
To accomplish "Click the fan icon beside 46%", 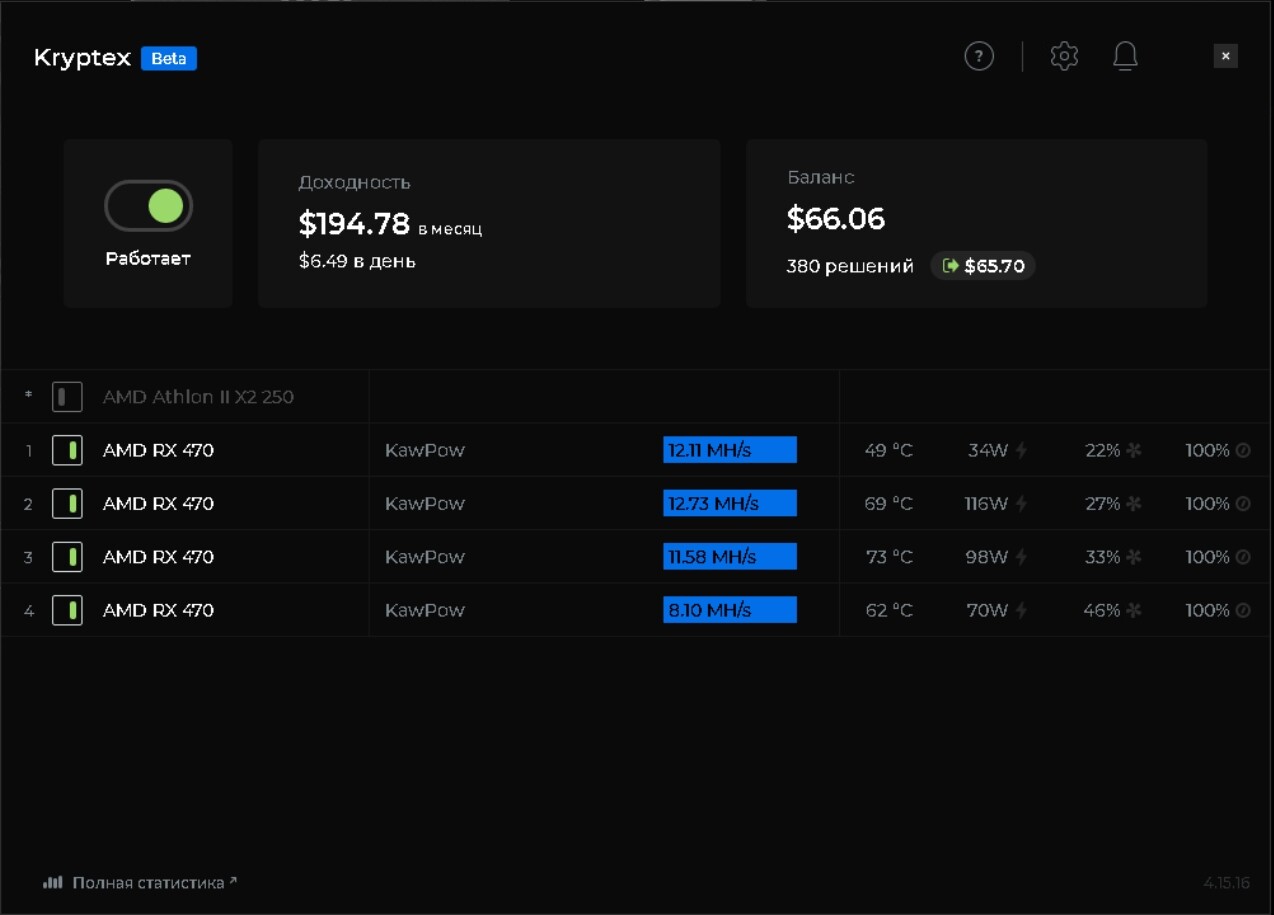I will [x=1133, y=610].
